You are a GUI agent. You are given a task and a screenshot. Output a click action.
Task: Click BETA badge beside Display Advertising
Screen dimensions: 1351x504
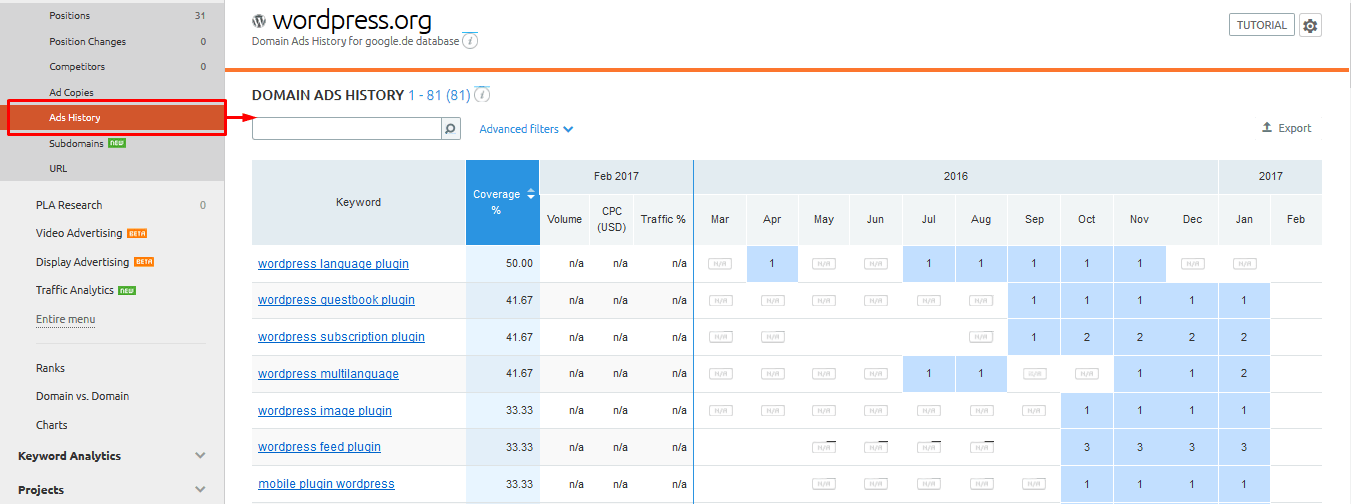pyautogui.click(x=144, y=262)
